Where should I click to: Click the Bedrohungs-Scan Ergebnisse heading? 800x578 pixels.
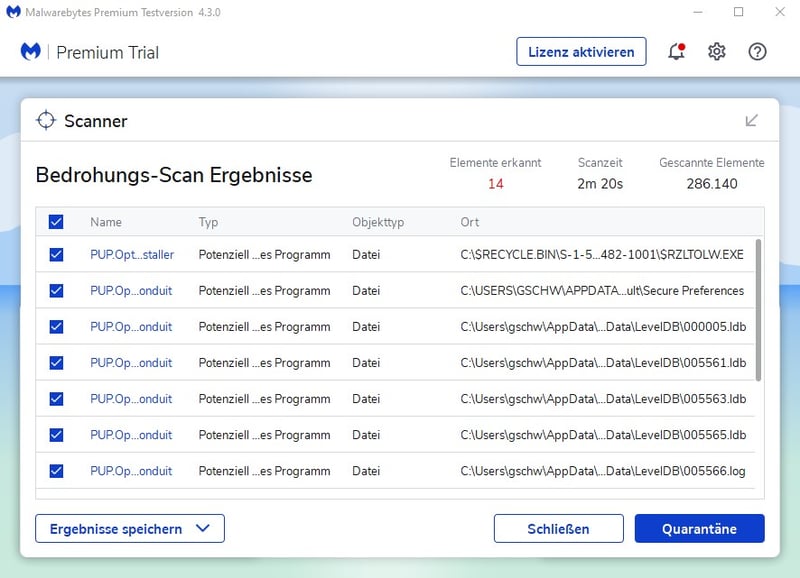pyautogui.click(x=174, y=175)
